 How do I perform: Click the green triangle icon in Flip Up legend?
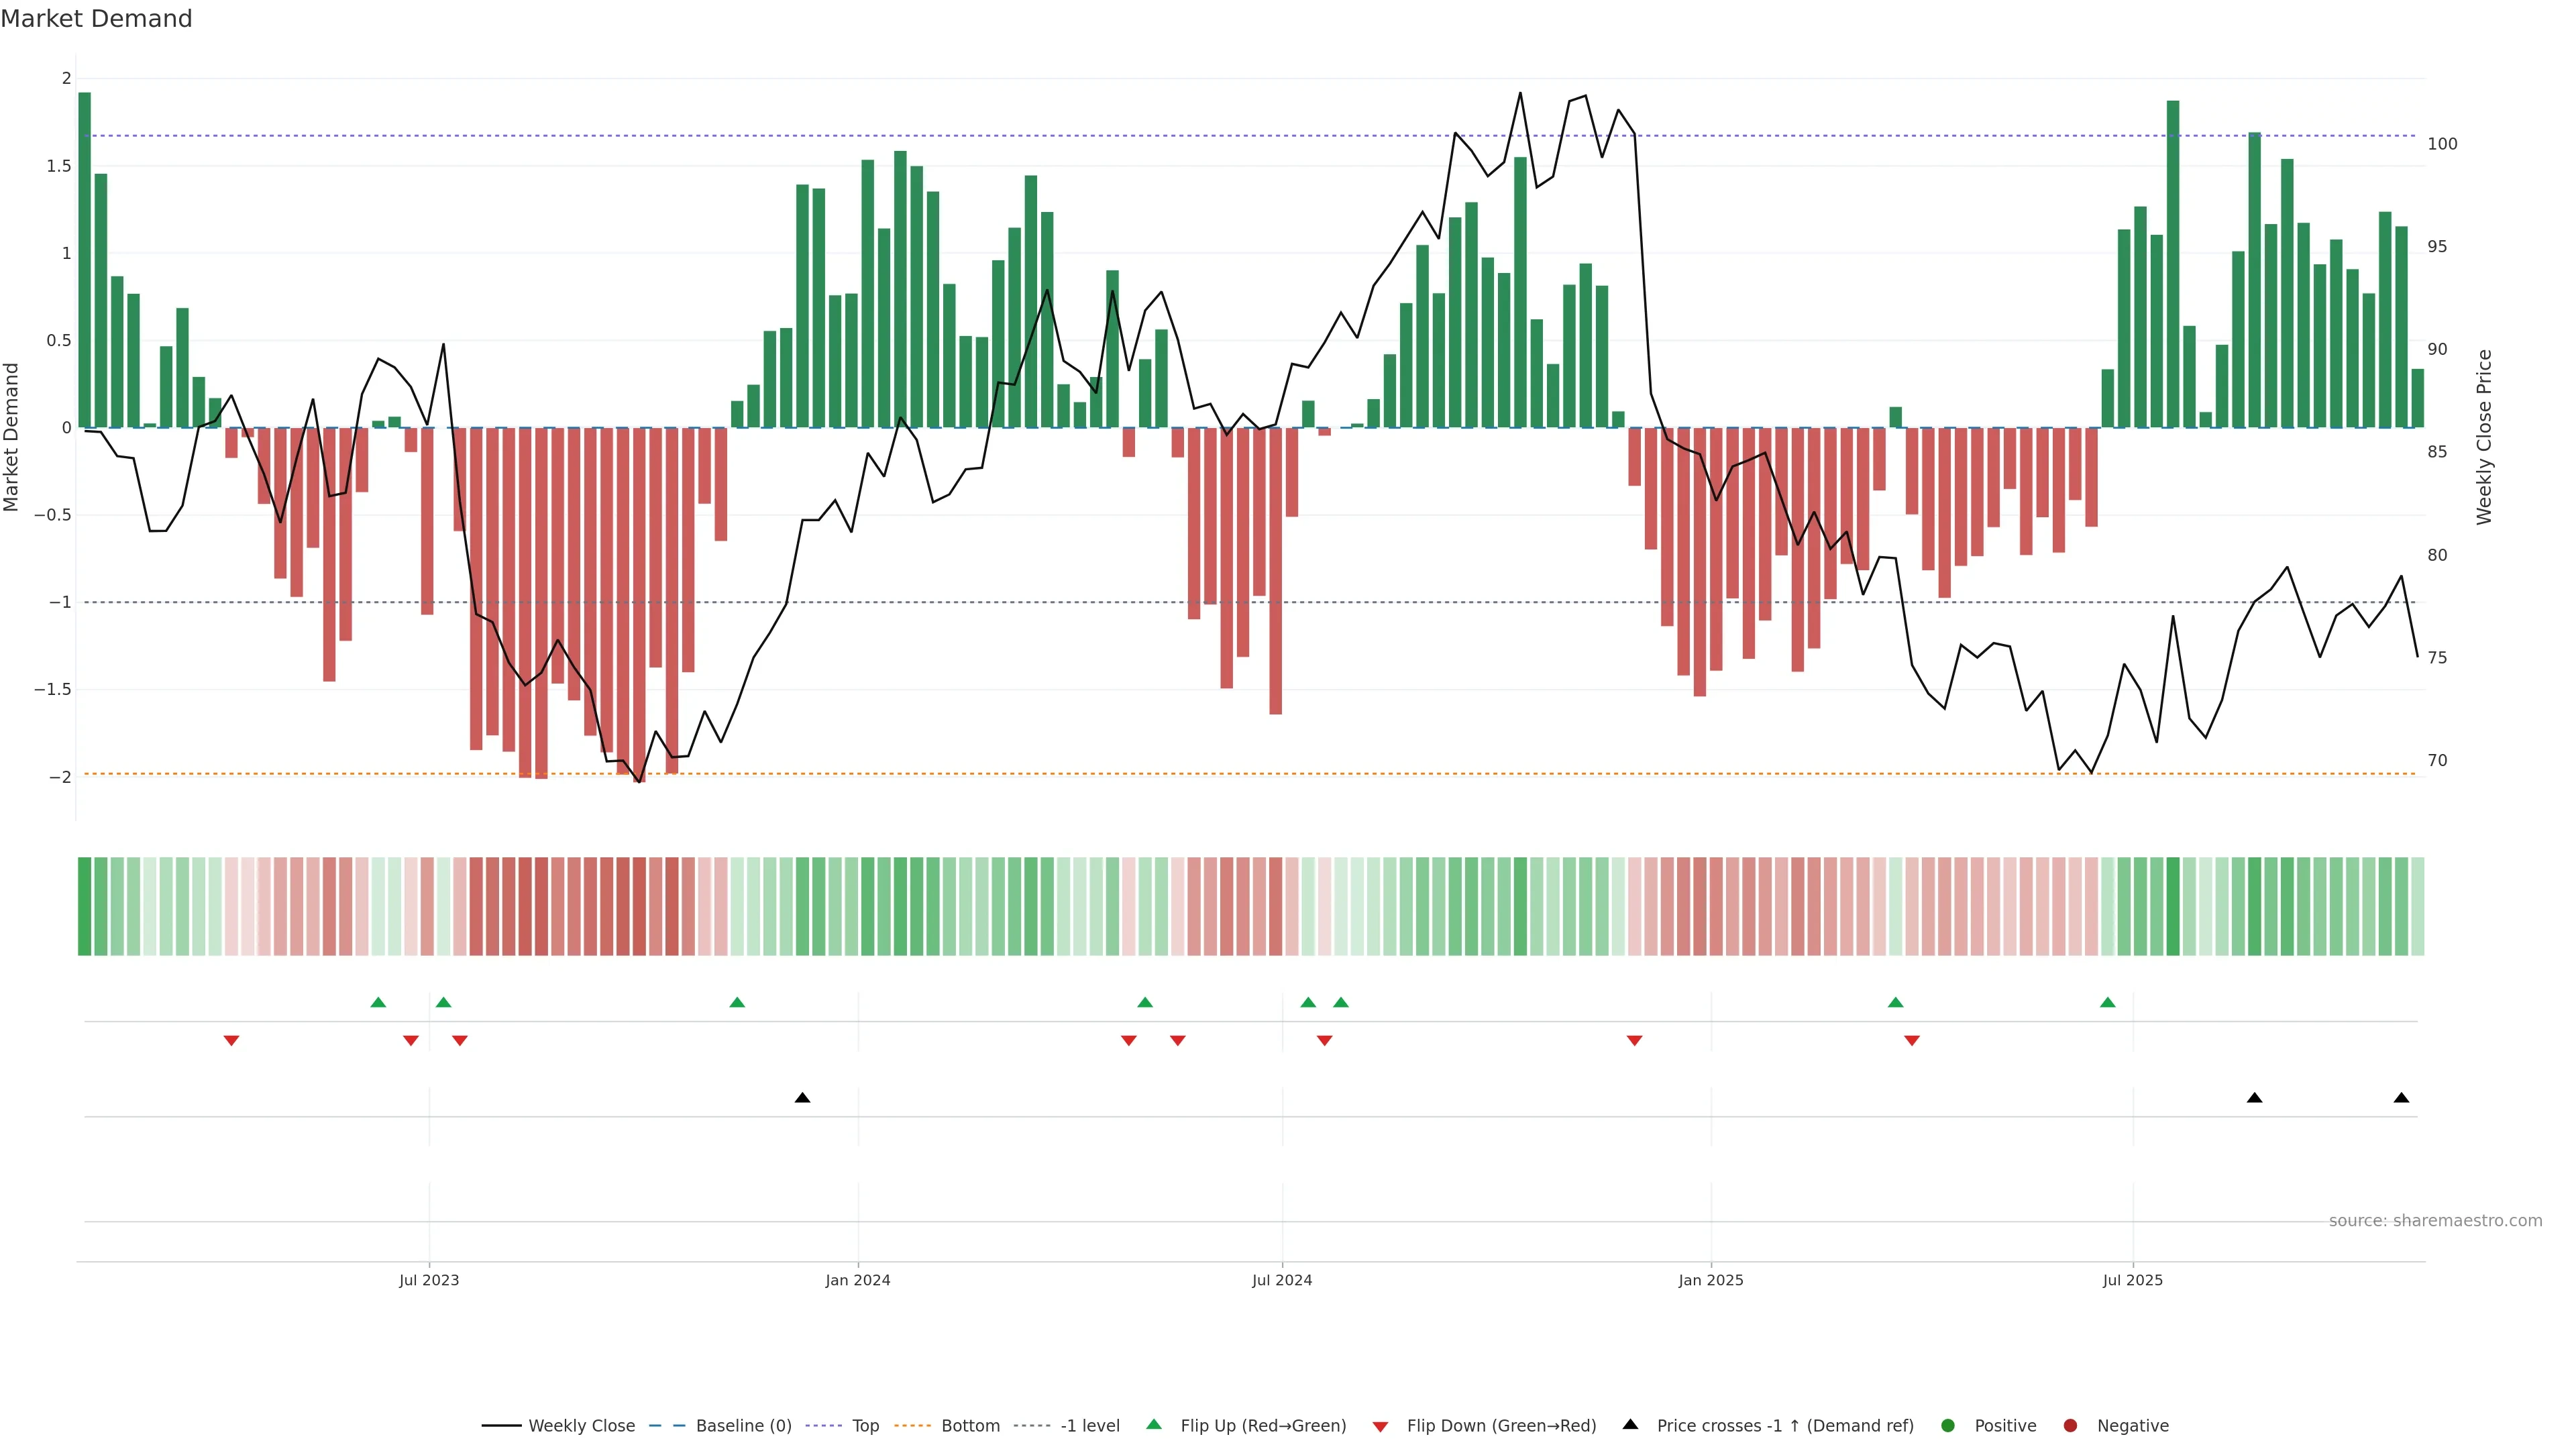click(1154, 1424)
